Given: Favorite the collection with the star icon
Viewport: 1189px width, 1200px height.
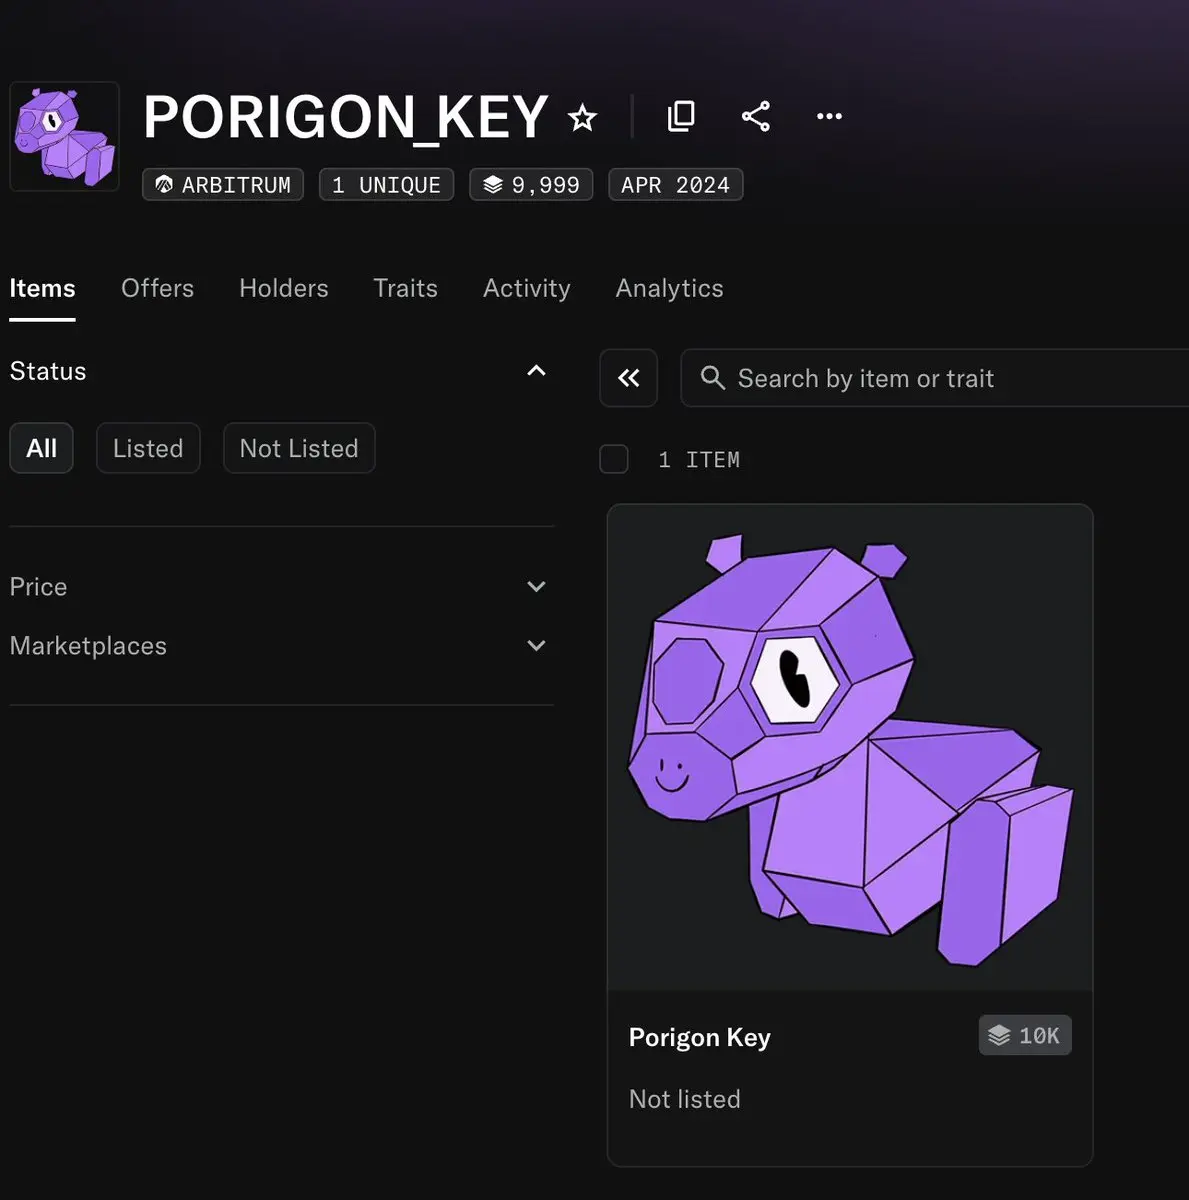Looking at the screenshot, I should [x=582, y=118].
